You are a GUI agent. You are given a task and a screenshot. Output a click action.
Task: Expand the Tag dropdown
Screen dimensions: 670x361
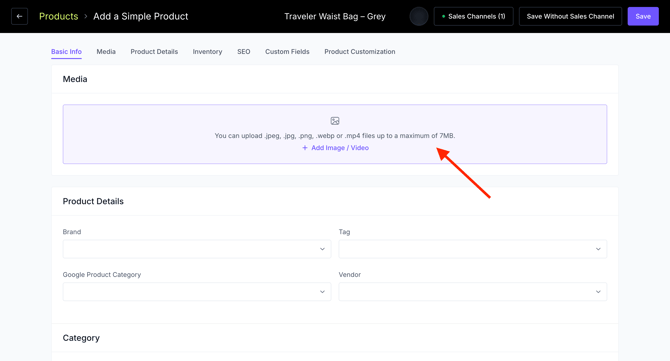(x=473, y=249)
